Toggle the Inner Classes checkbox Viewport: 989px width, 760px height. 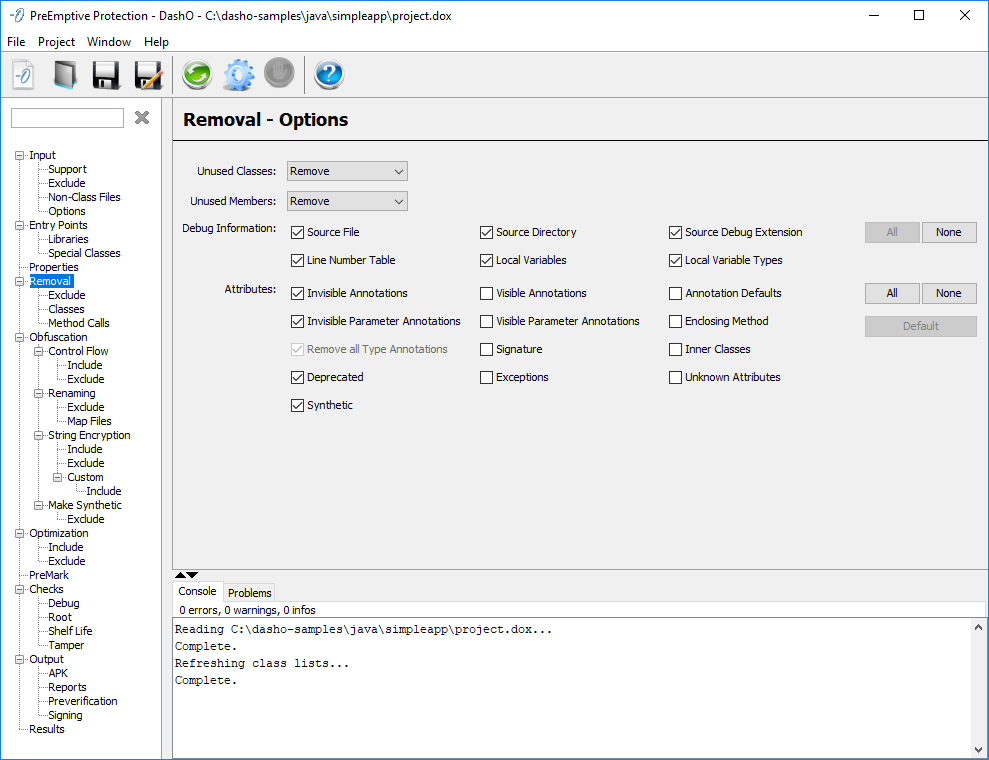tap(675, 350)
